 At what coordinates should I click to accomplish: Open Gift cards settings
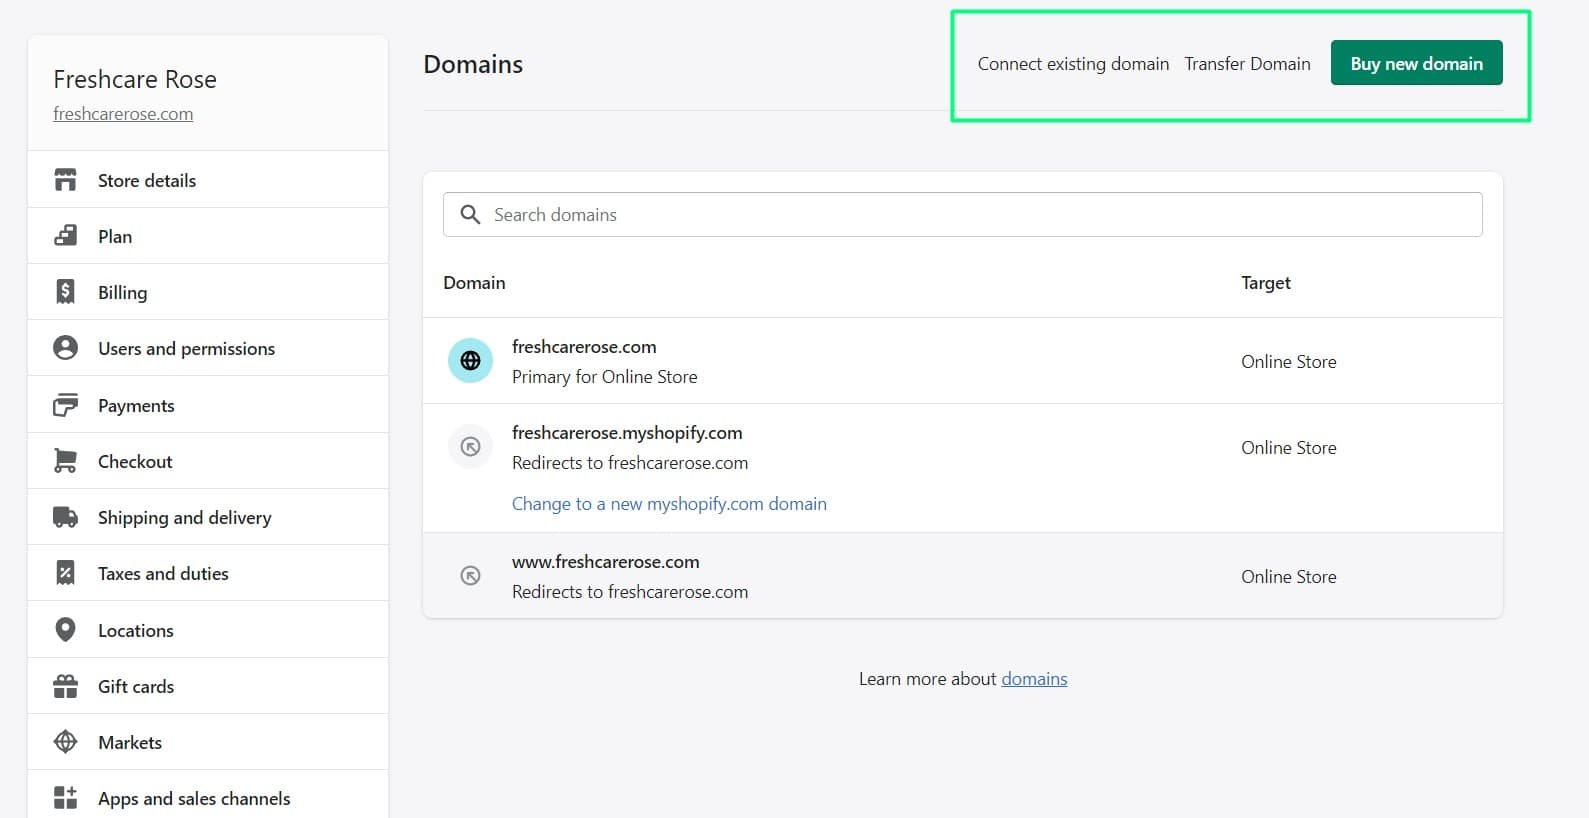(x=208, y=686)
